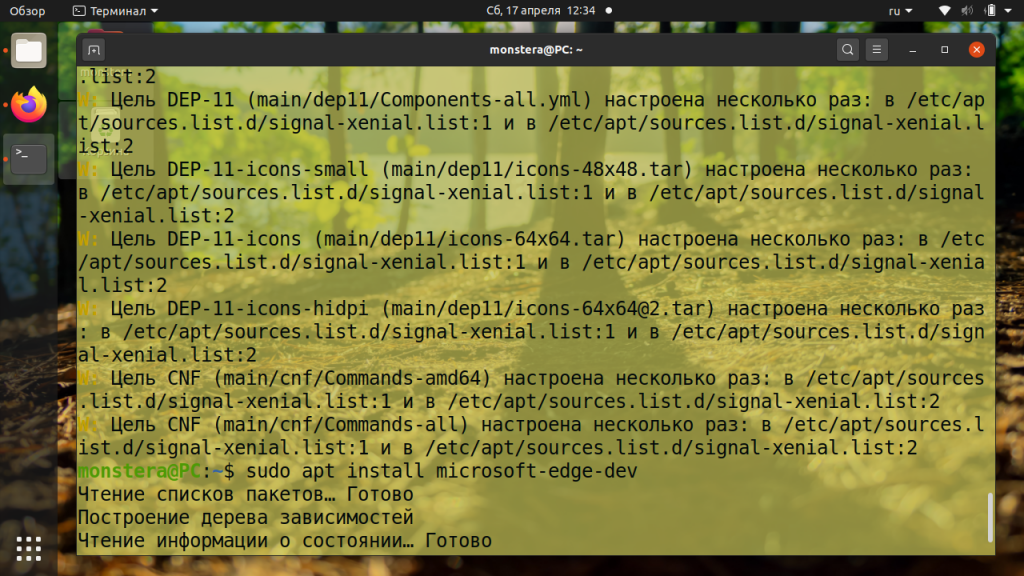Open Files application from the dock
The width and height of the screenshot is (1024, 576).
28,48
